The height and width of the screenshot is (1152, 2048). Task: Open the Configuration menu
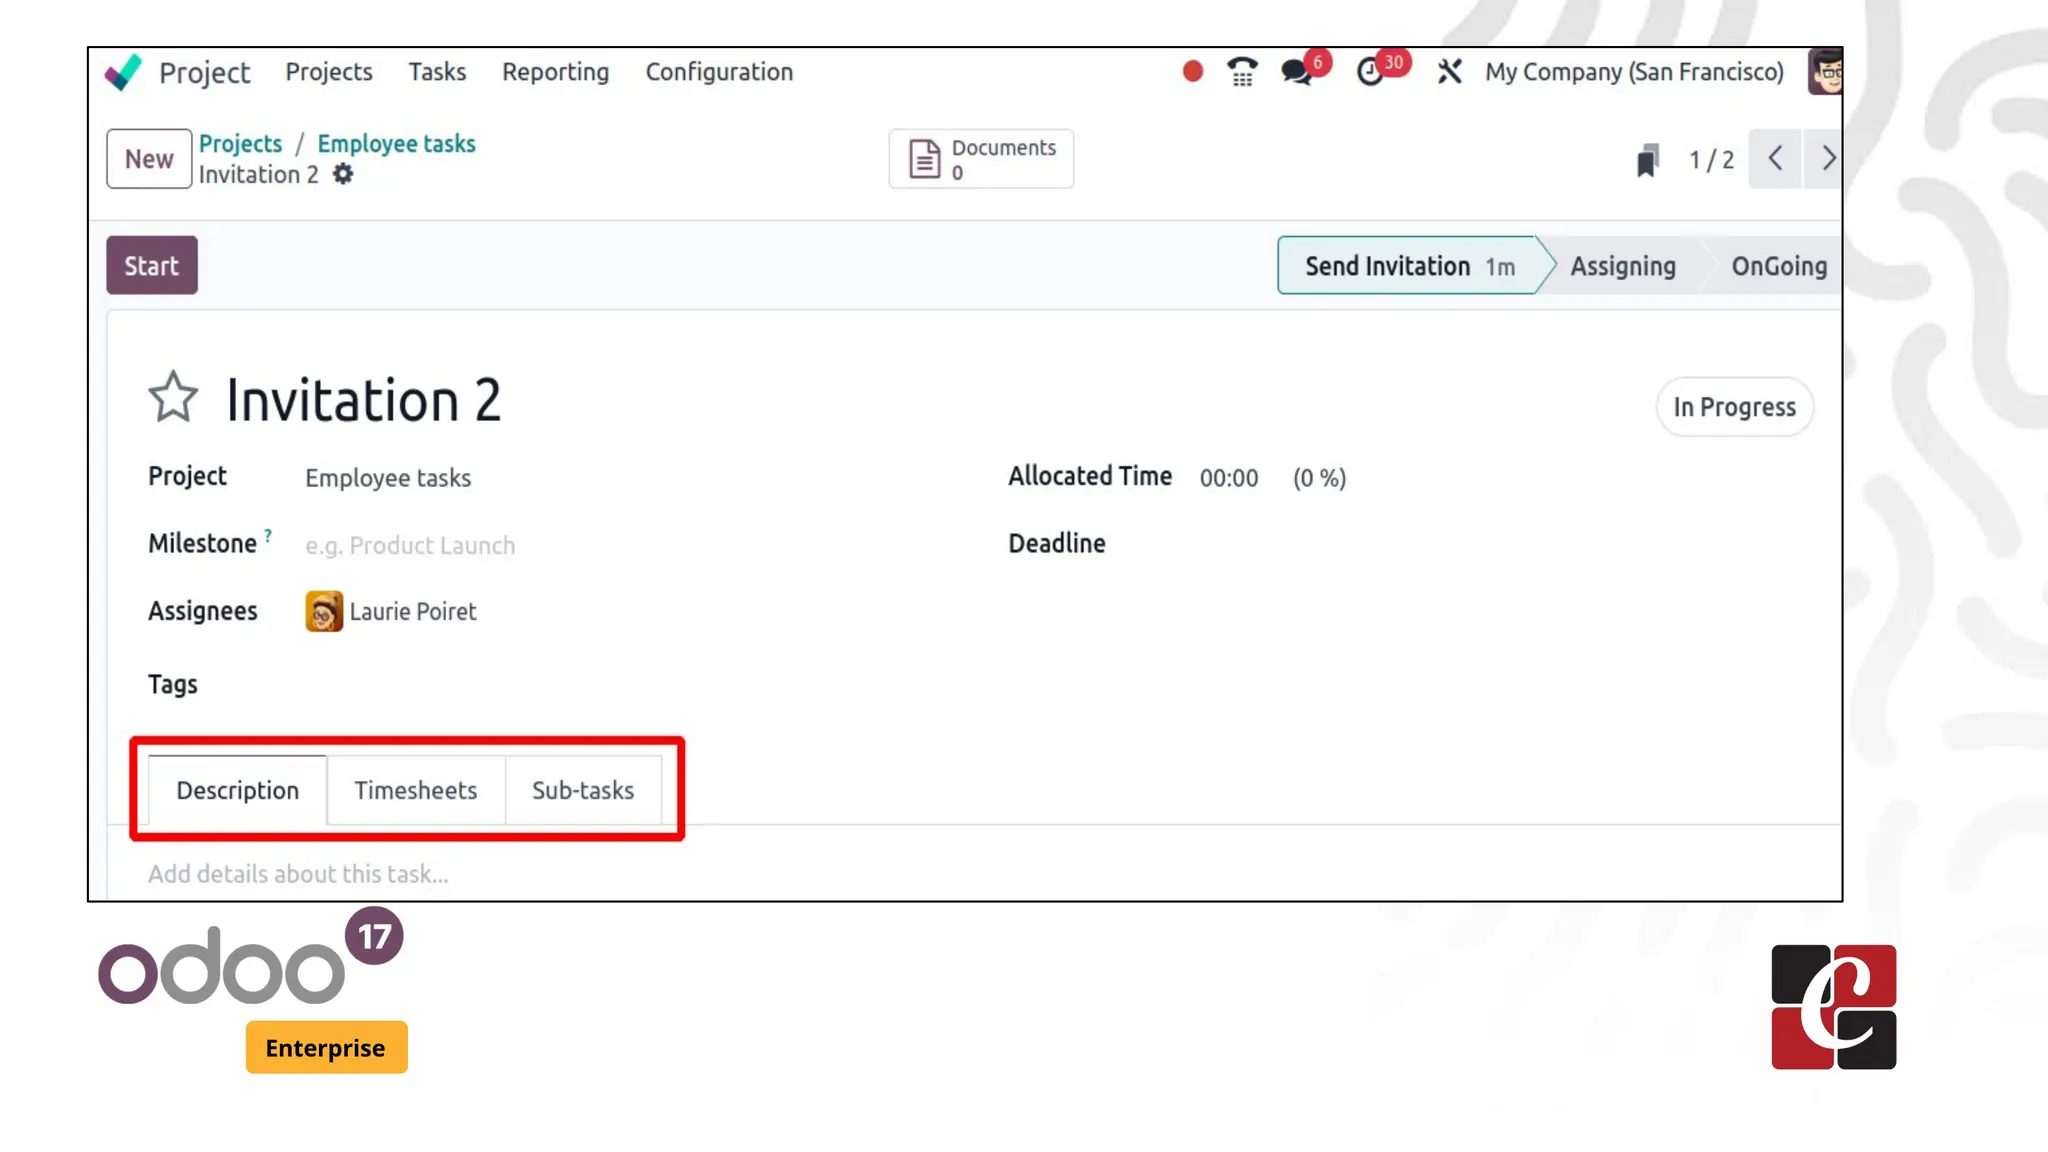718,72
